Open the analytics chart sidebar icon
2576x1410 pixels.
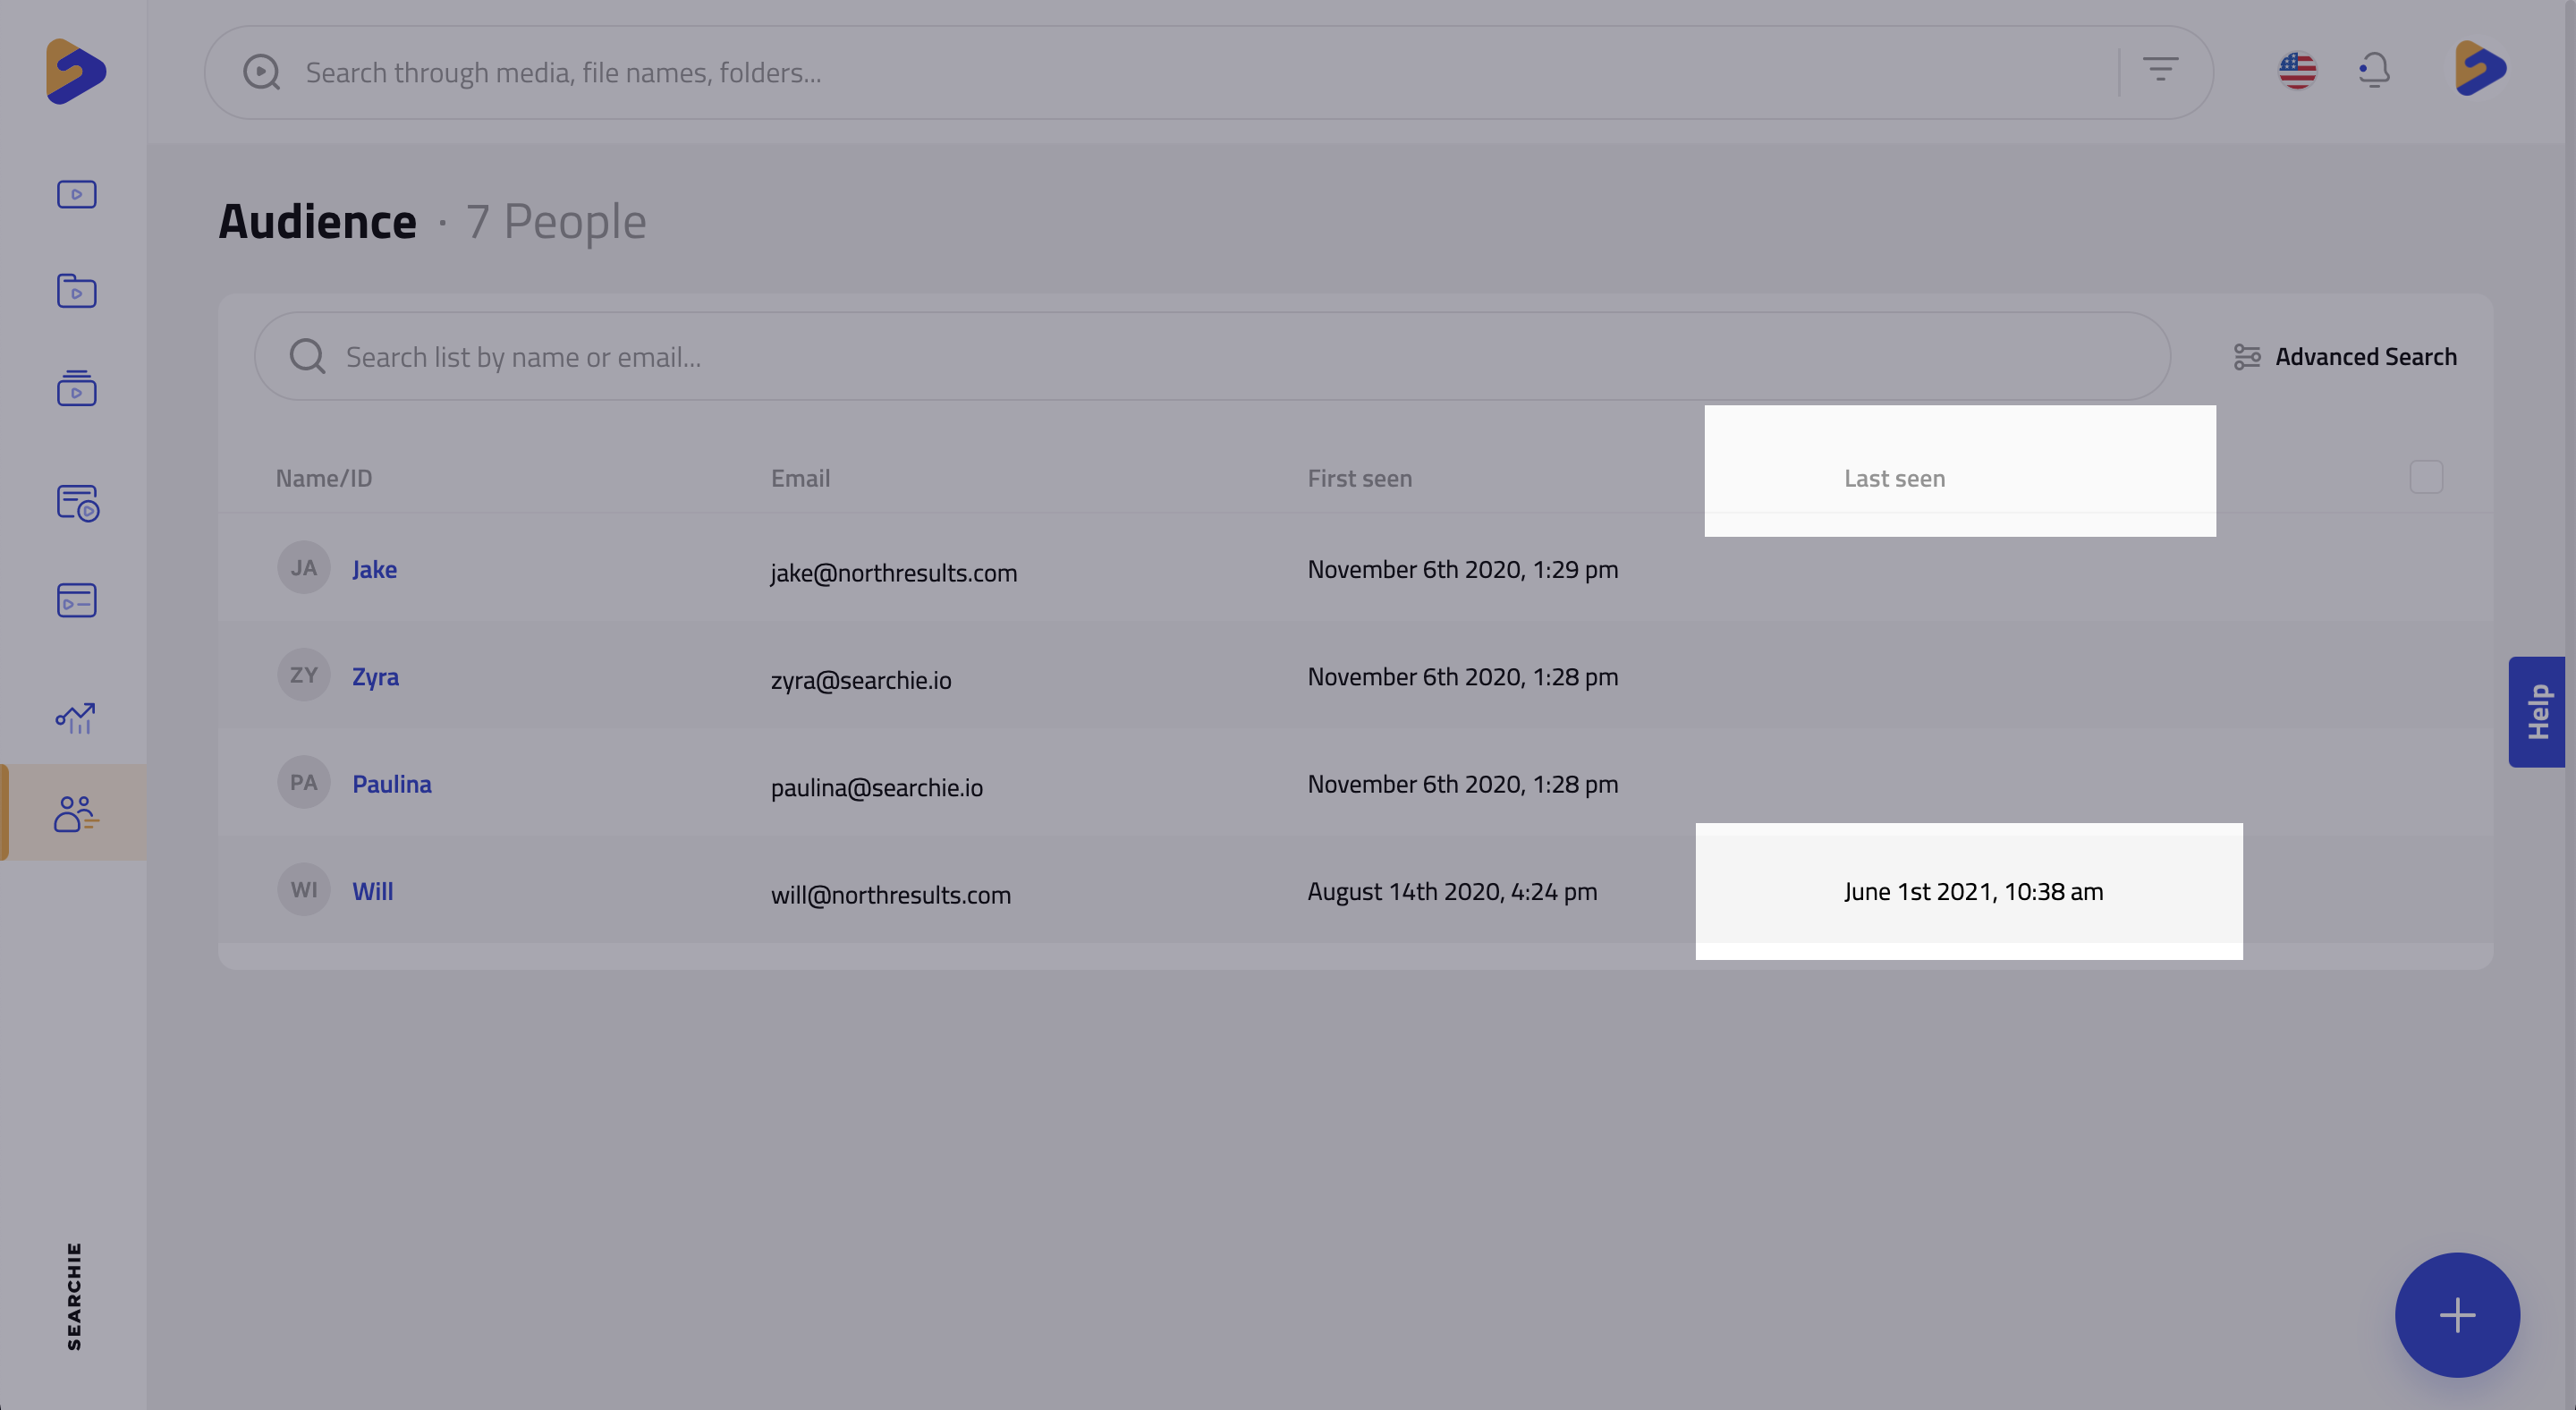pyautogui.click(x=76, y=717)
